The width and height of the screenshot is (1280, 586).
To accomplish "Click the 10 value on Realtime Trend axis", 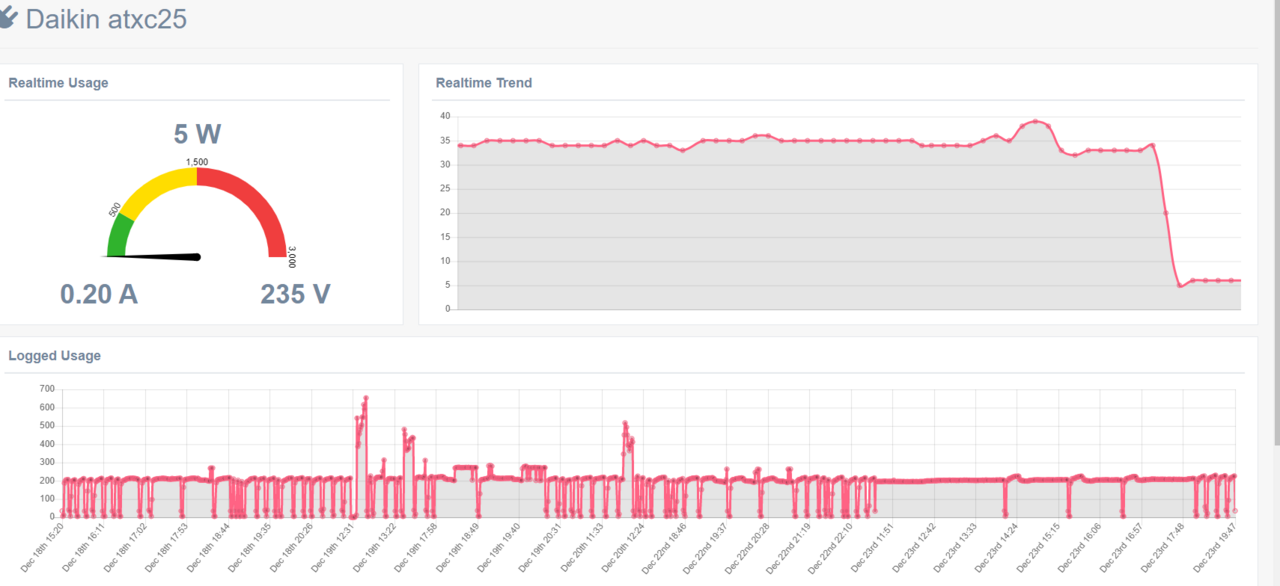I will click(x=445, y=261).
